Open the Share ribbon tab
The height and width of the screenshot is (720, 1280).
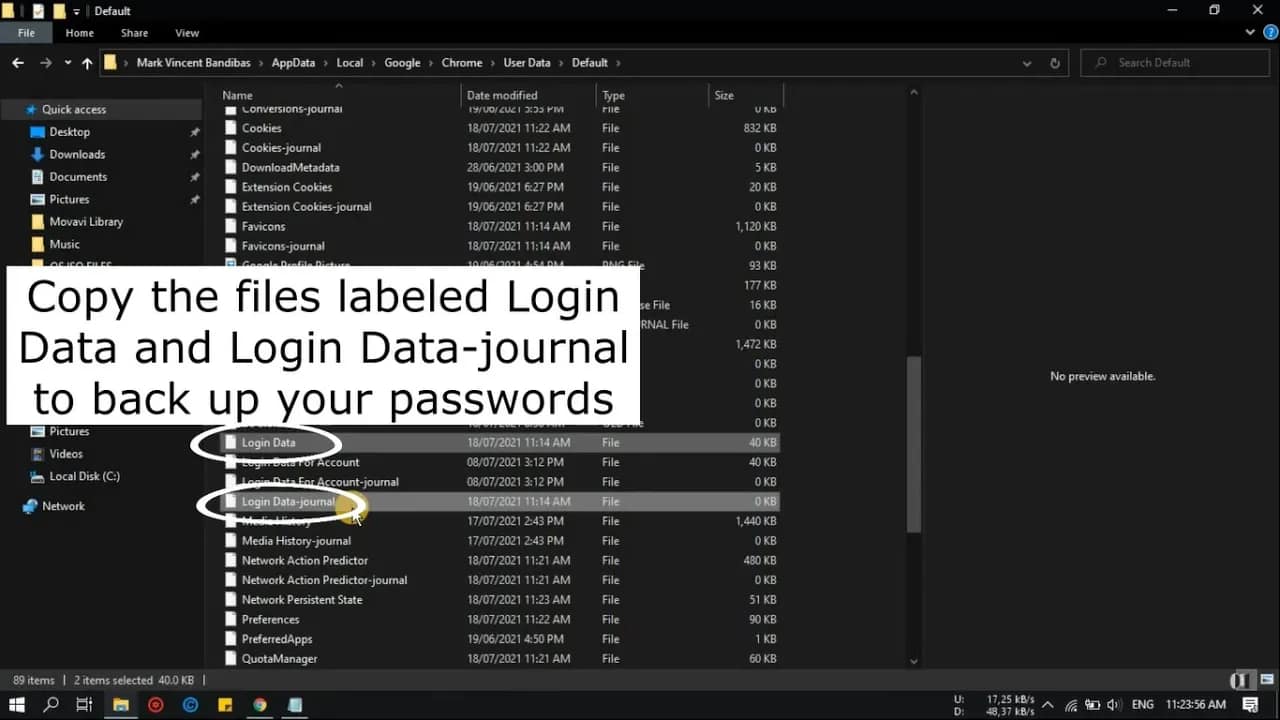[x=134, y=33]
